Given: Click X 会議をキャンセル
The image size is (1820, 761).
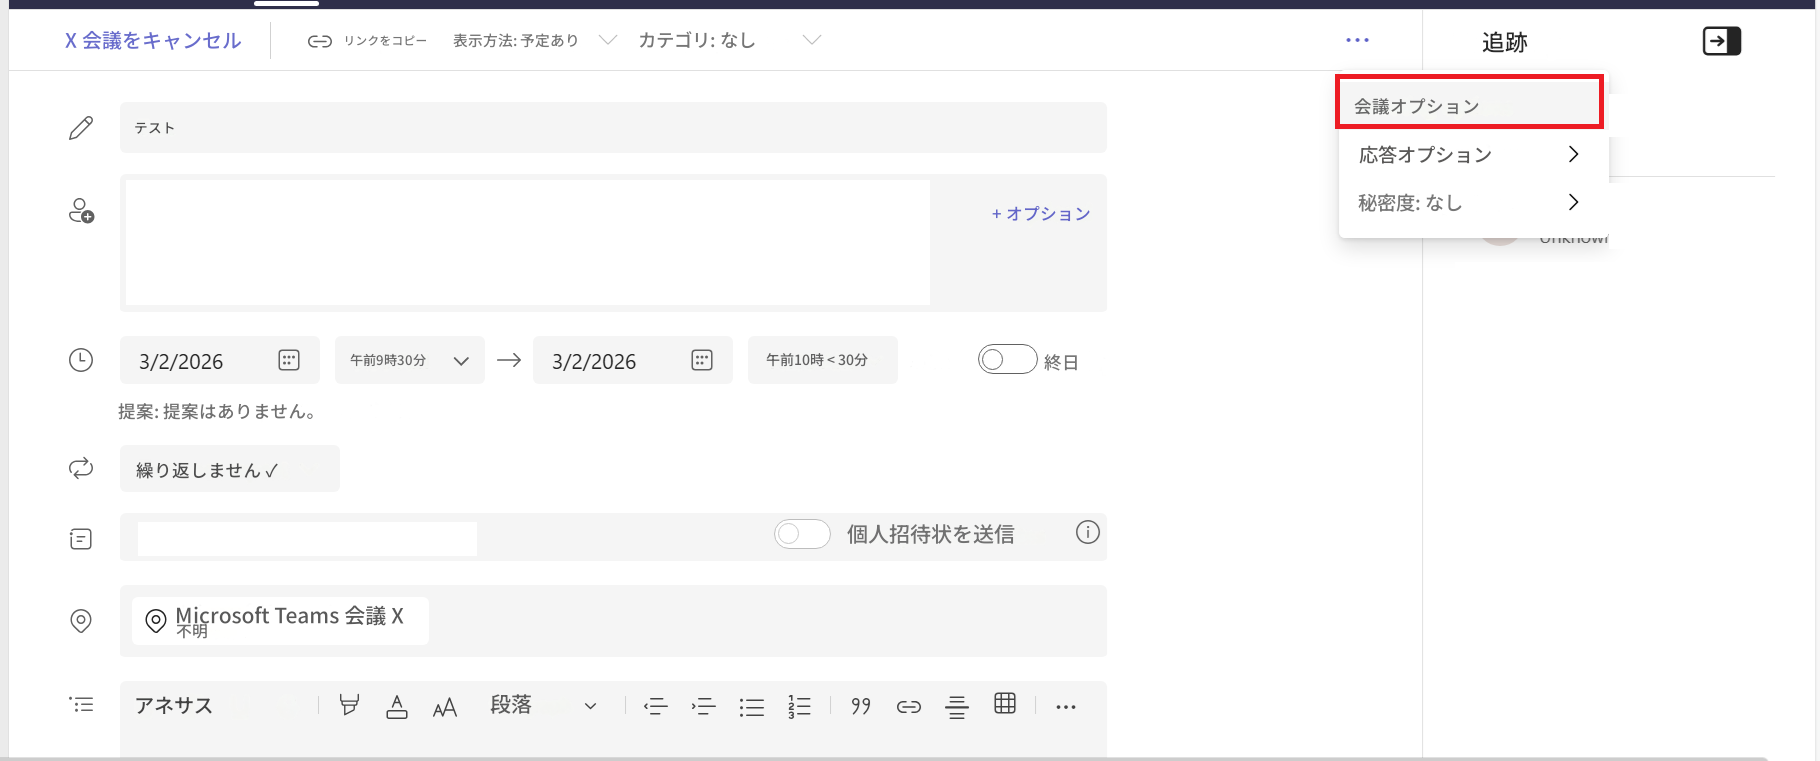Looking at the screenshot, I should [x=153, y=40].
